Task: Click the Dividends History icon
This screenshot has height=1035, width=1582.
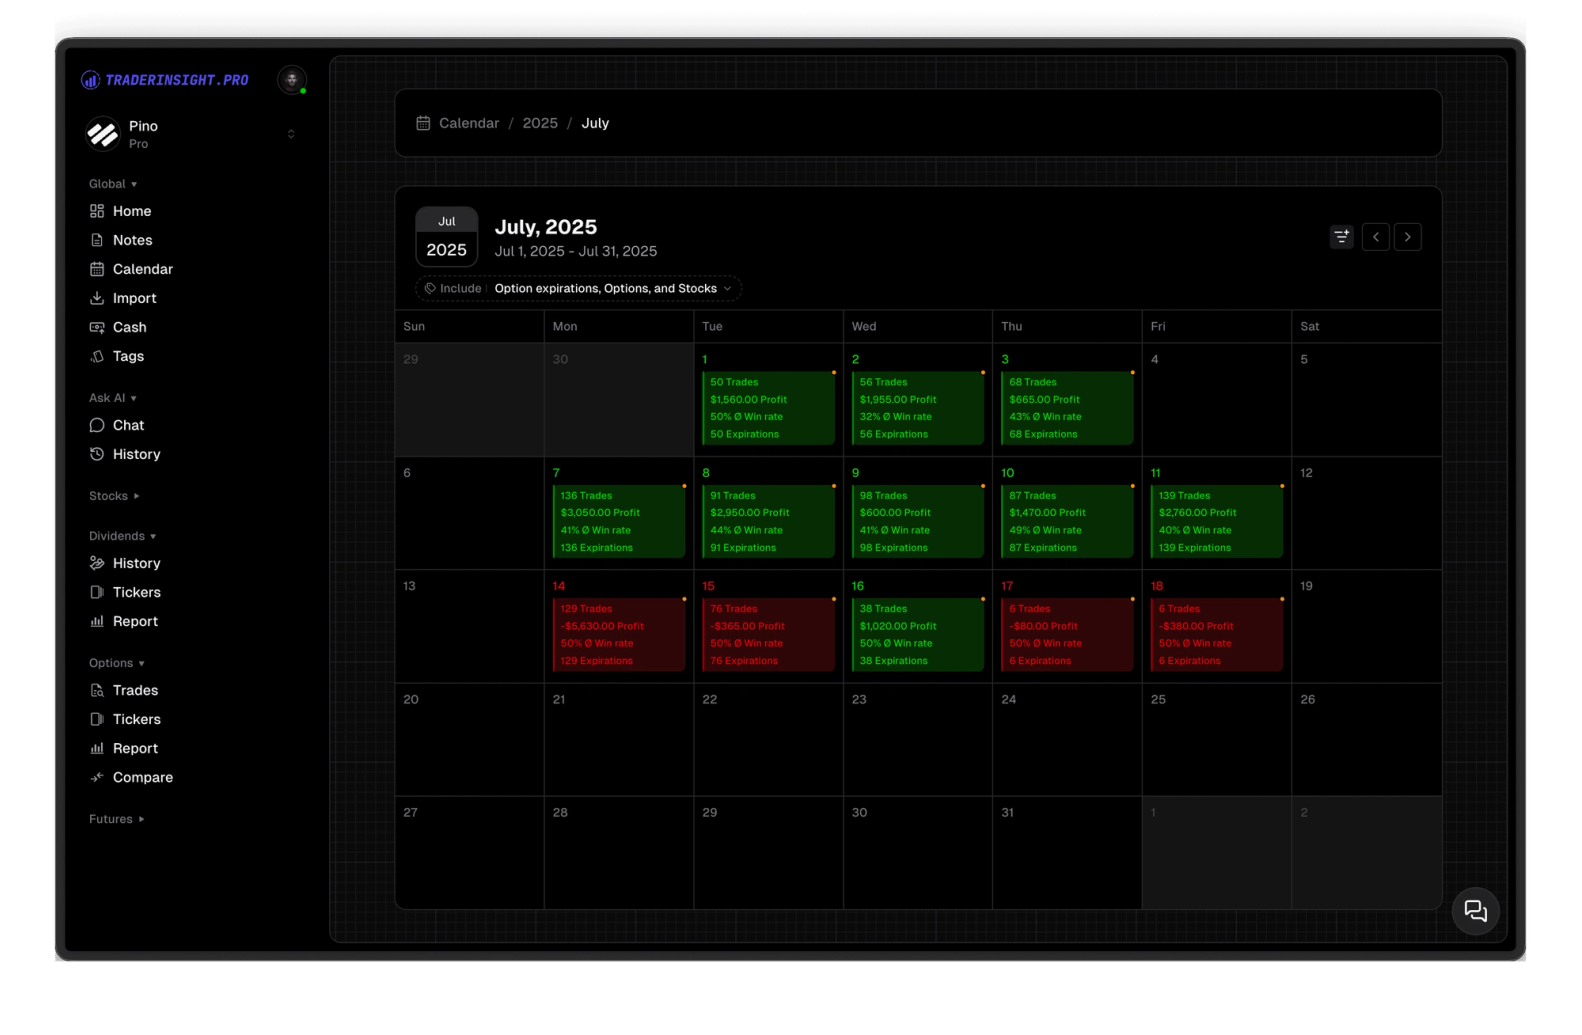Action: point(97,563)
